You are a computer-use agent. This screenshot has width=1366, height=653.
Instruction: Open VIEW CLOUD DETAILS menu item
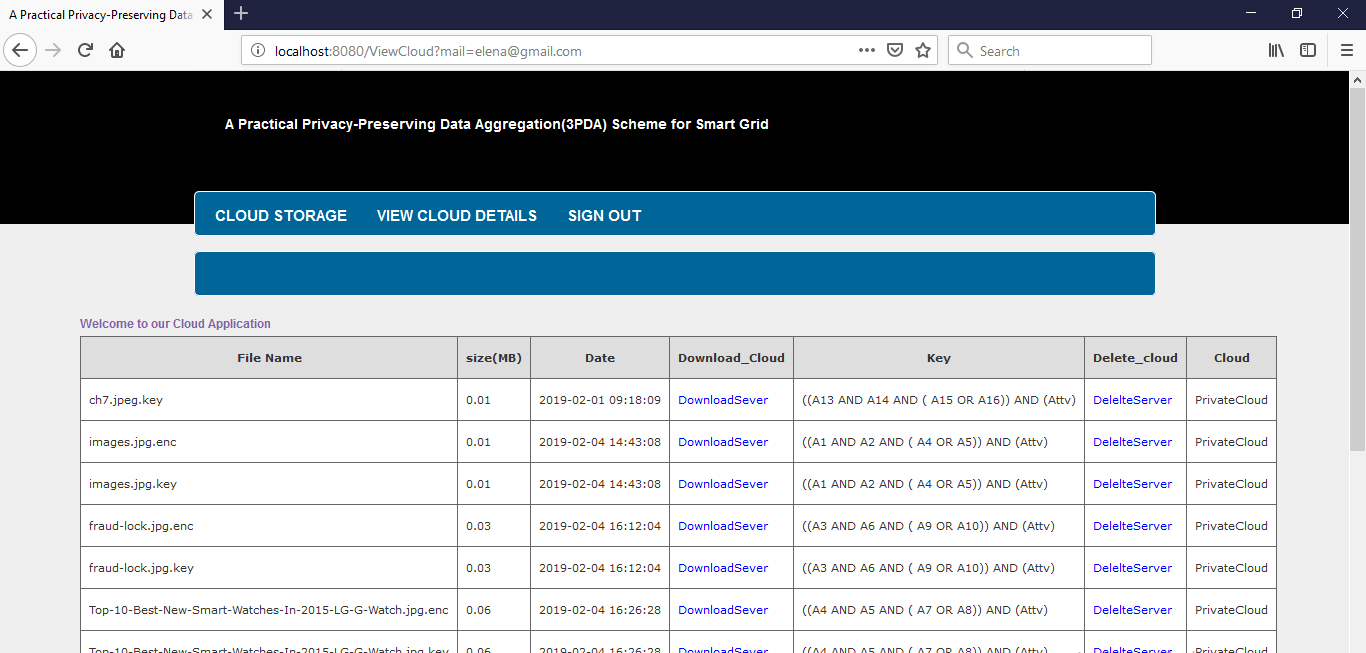coord(457,216)
